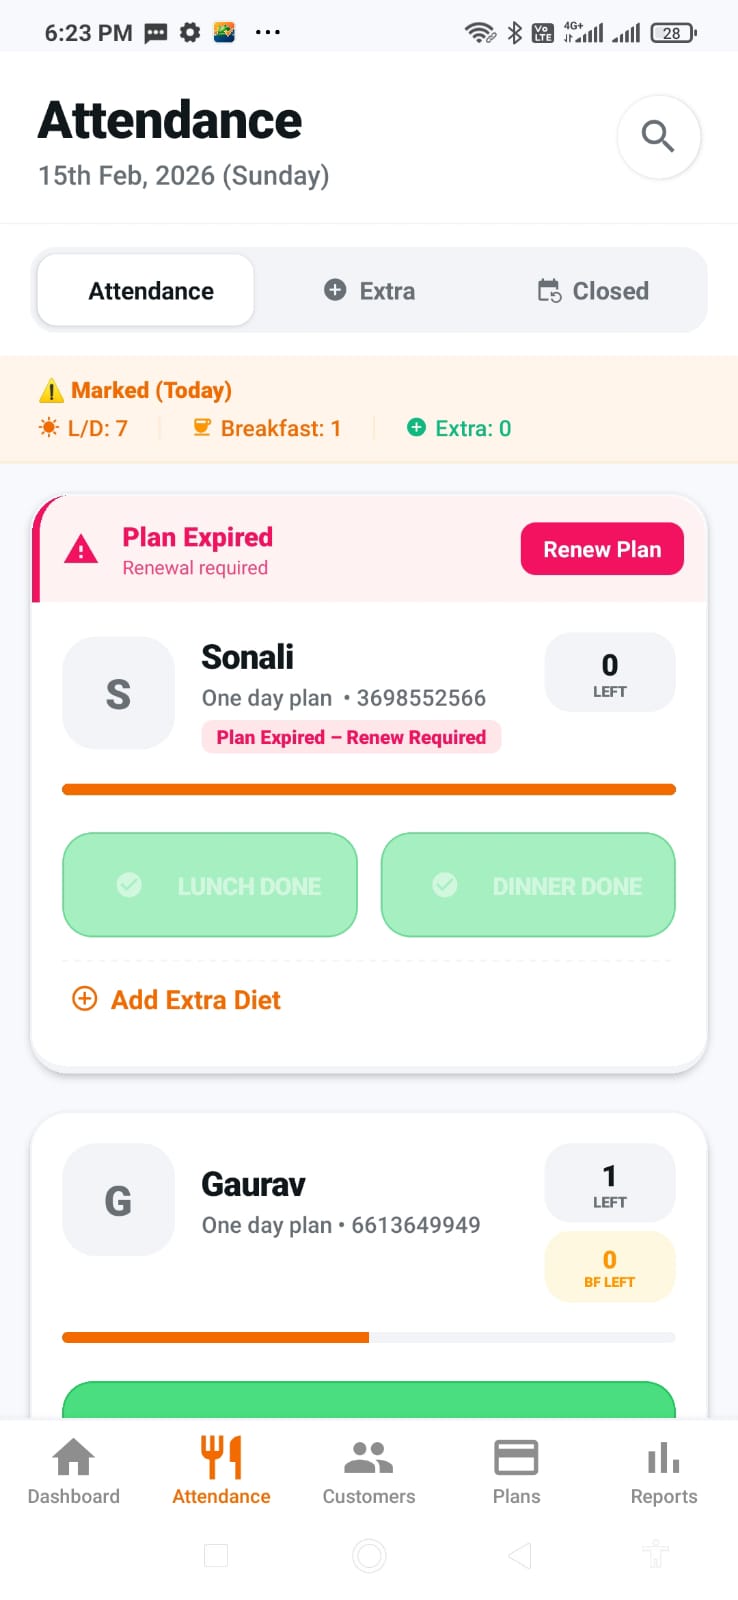Tap the Attendance fork and knife icon
Viewport: 738px width, 1600px height.
pos(221,1458)
